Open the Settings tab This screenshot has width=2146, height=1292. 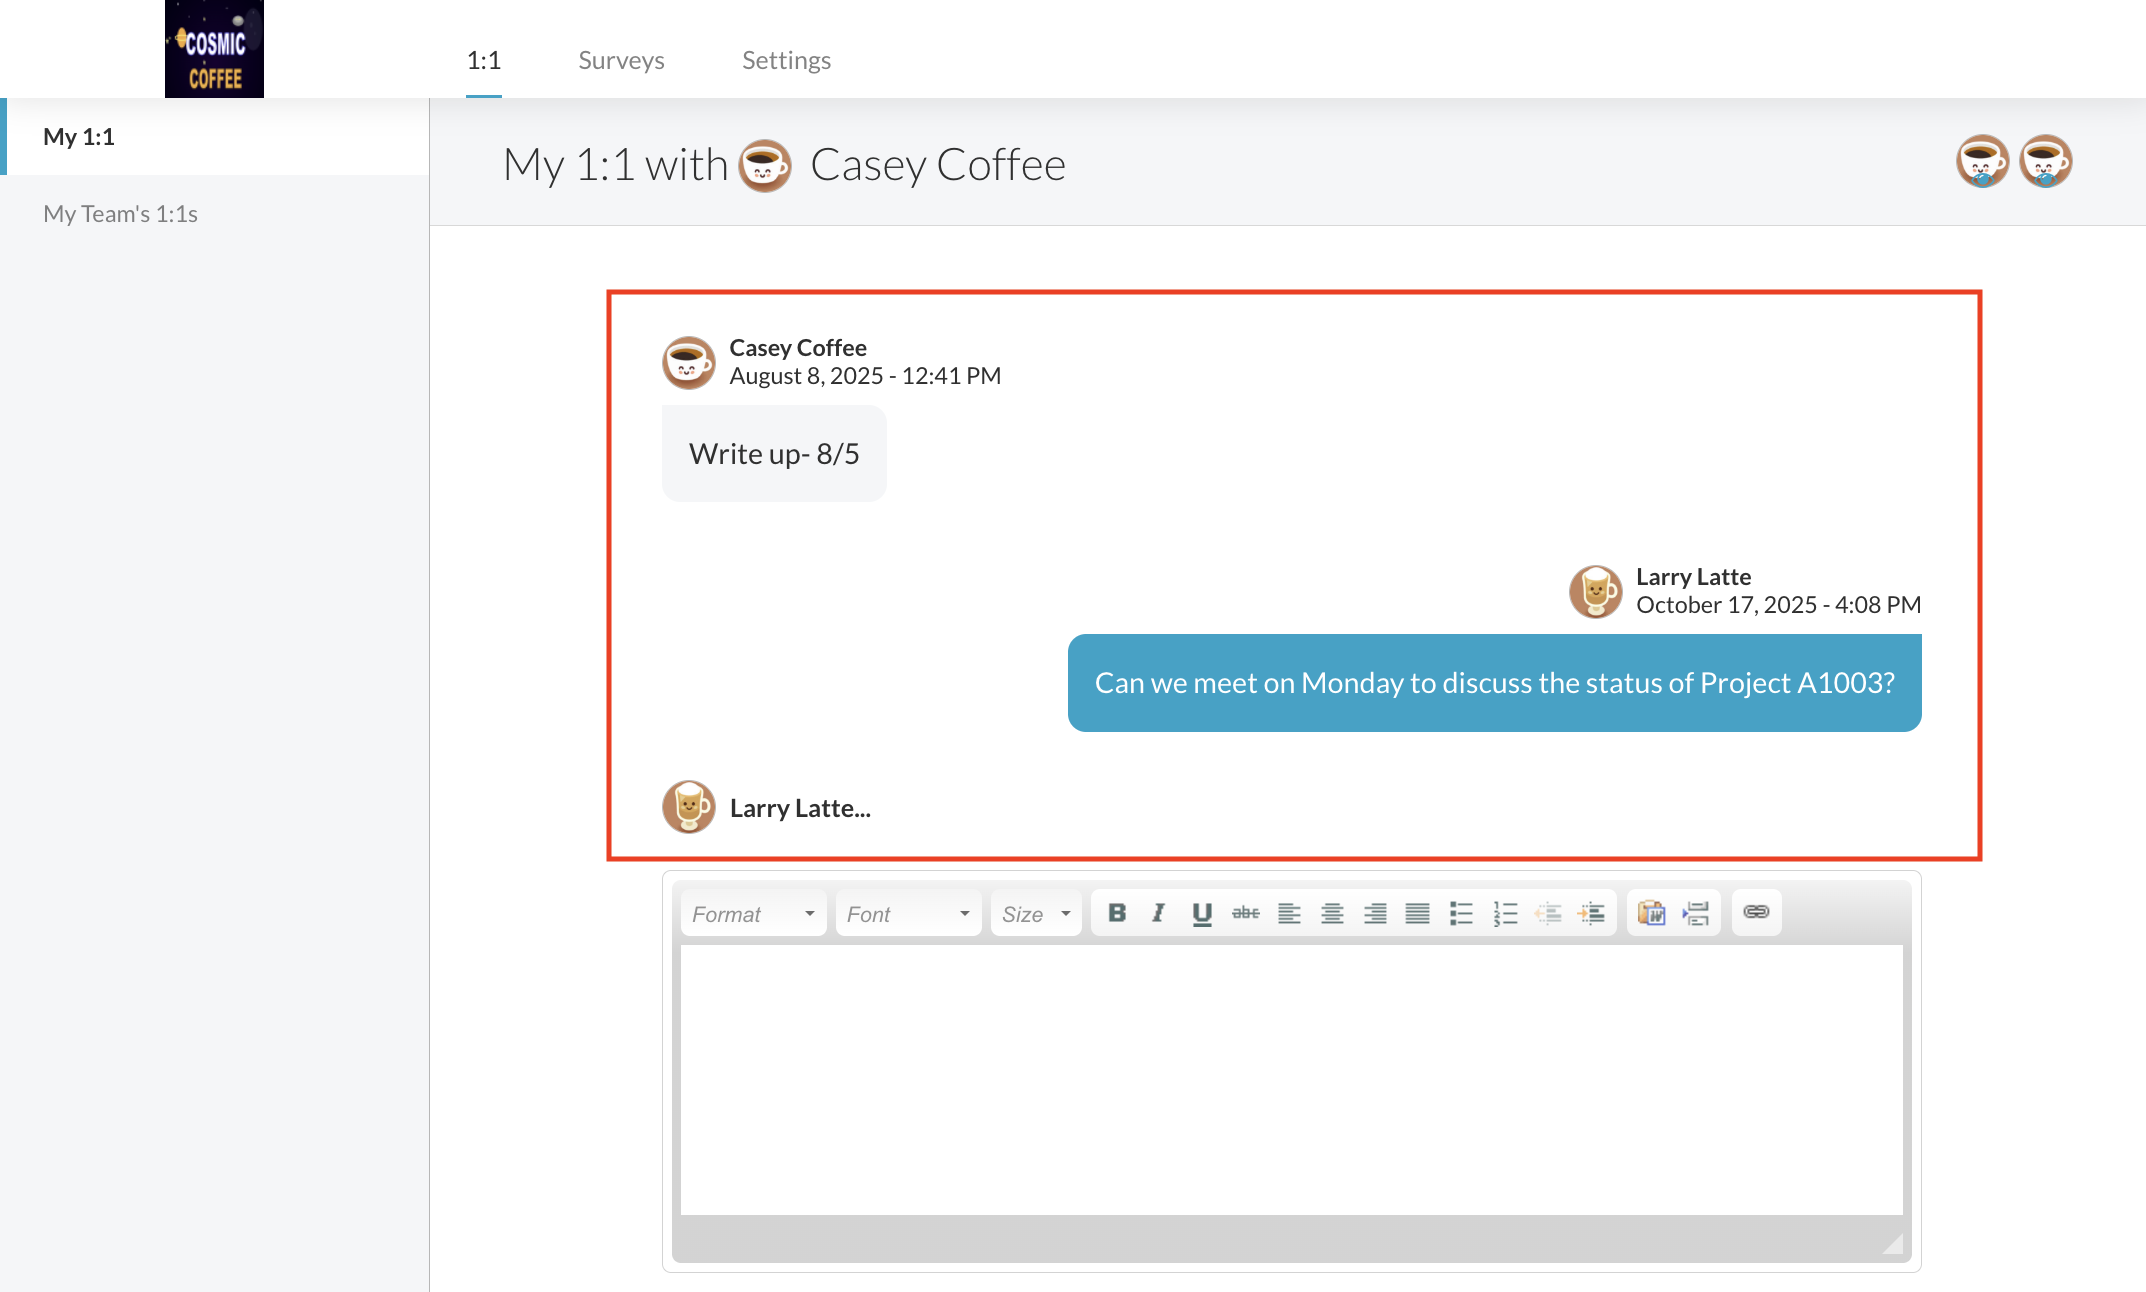786,60
